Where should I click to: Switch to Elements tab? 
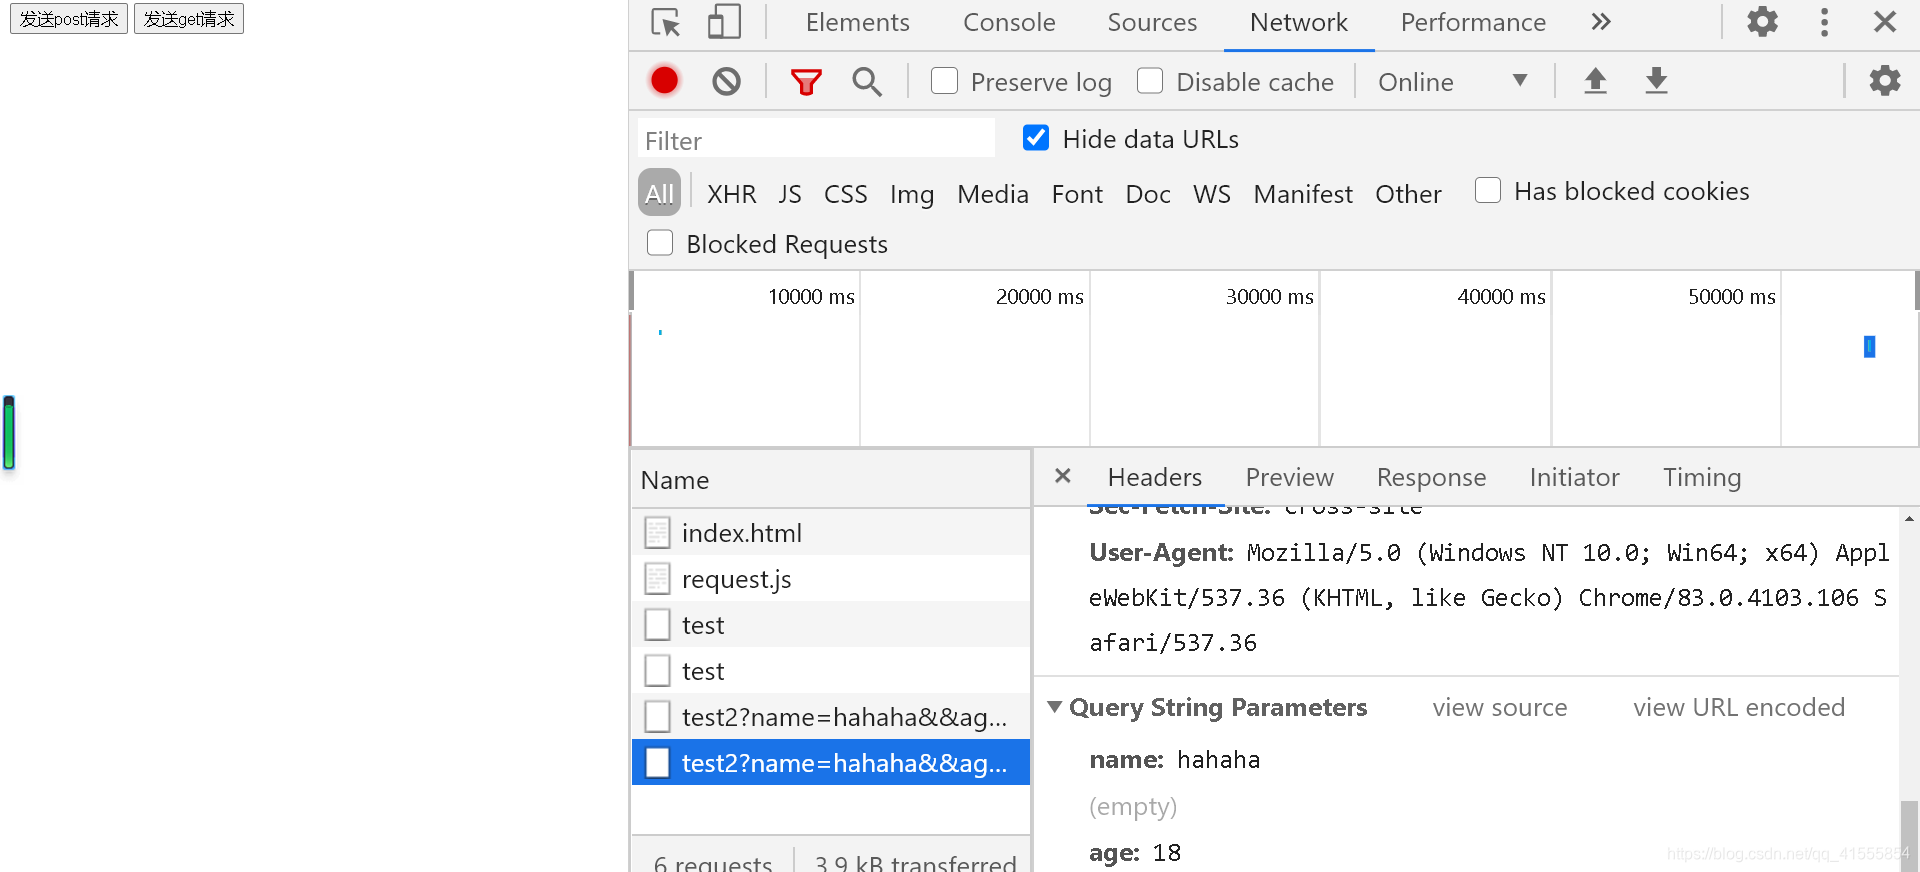[858, 22]
